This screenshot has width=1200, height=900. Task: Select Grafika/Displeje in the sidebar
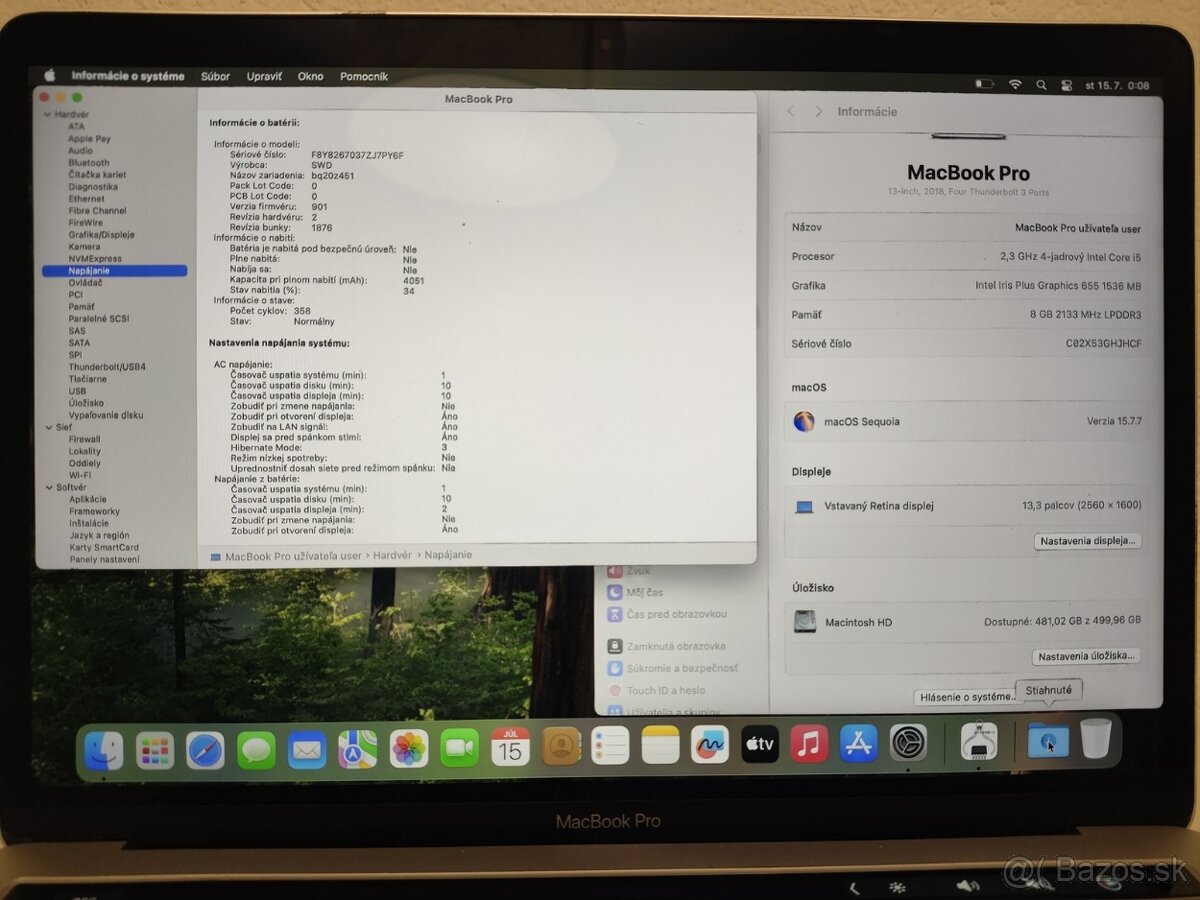click(x=101, y=234)
